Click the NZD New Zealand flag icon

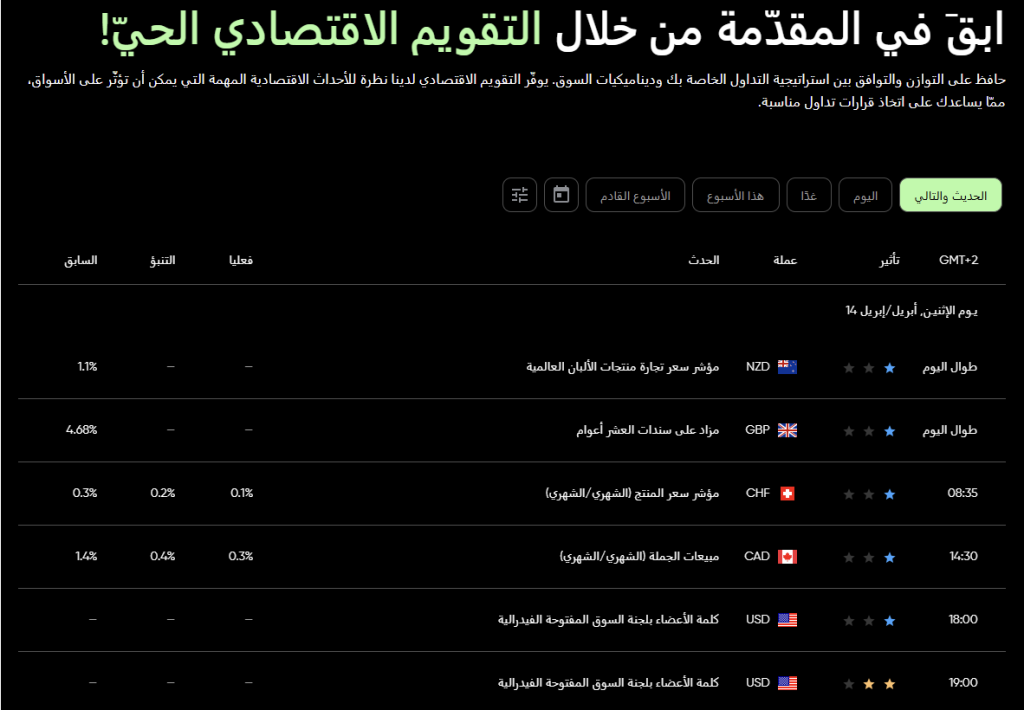coord(789,366)
